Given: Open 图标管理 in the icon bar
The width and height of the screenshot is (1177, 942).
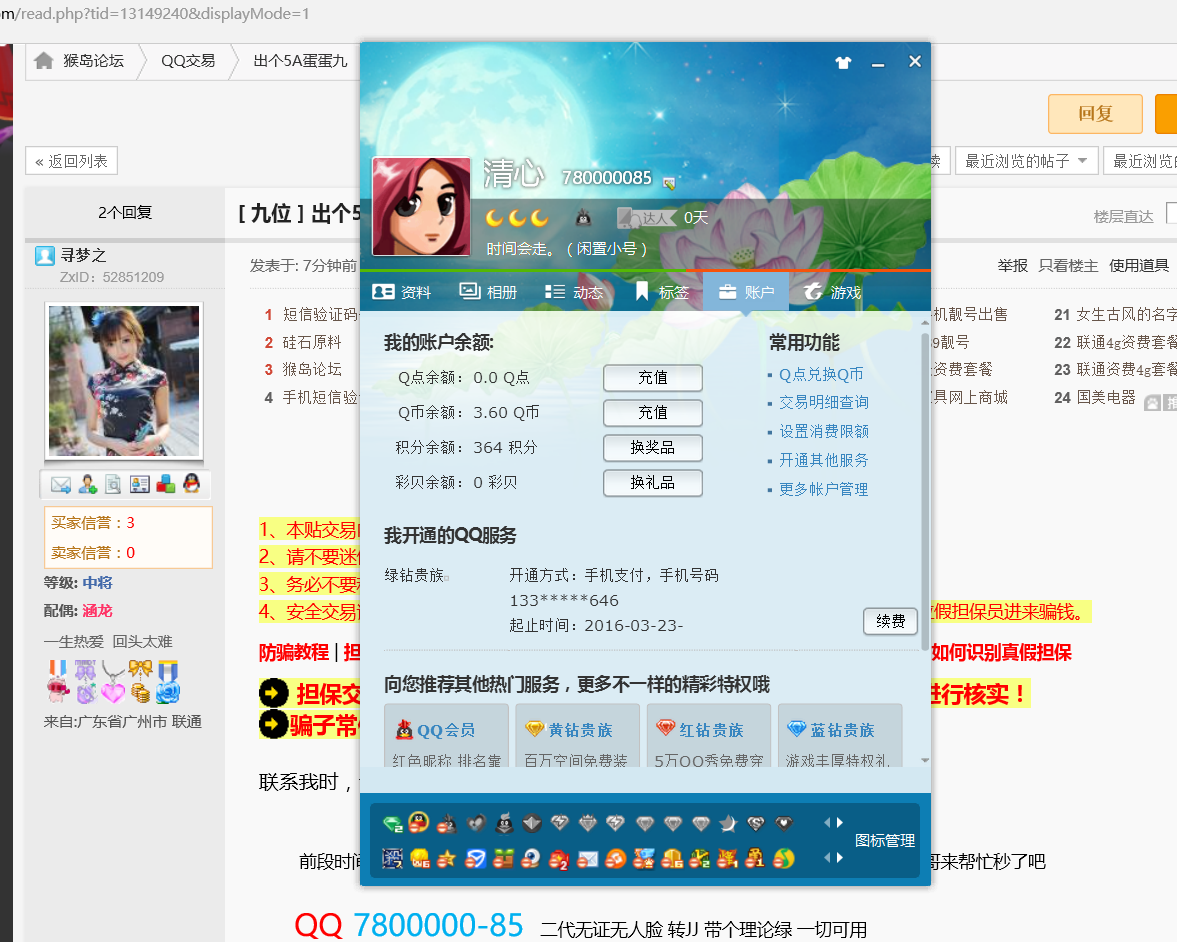Looking at the screenshot, I should (x=885, y=841).
